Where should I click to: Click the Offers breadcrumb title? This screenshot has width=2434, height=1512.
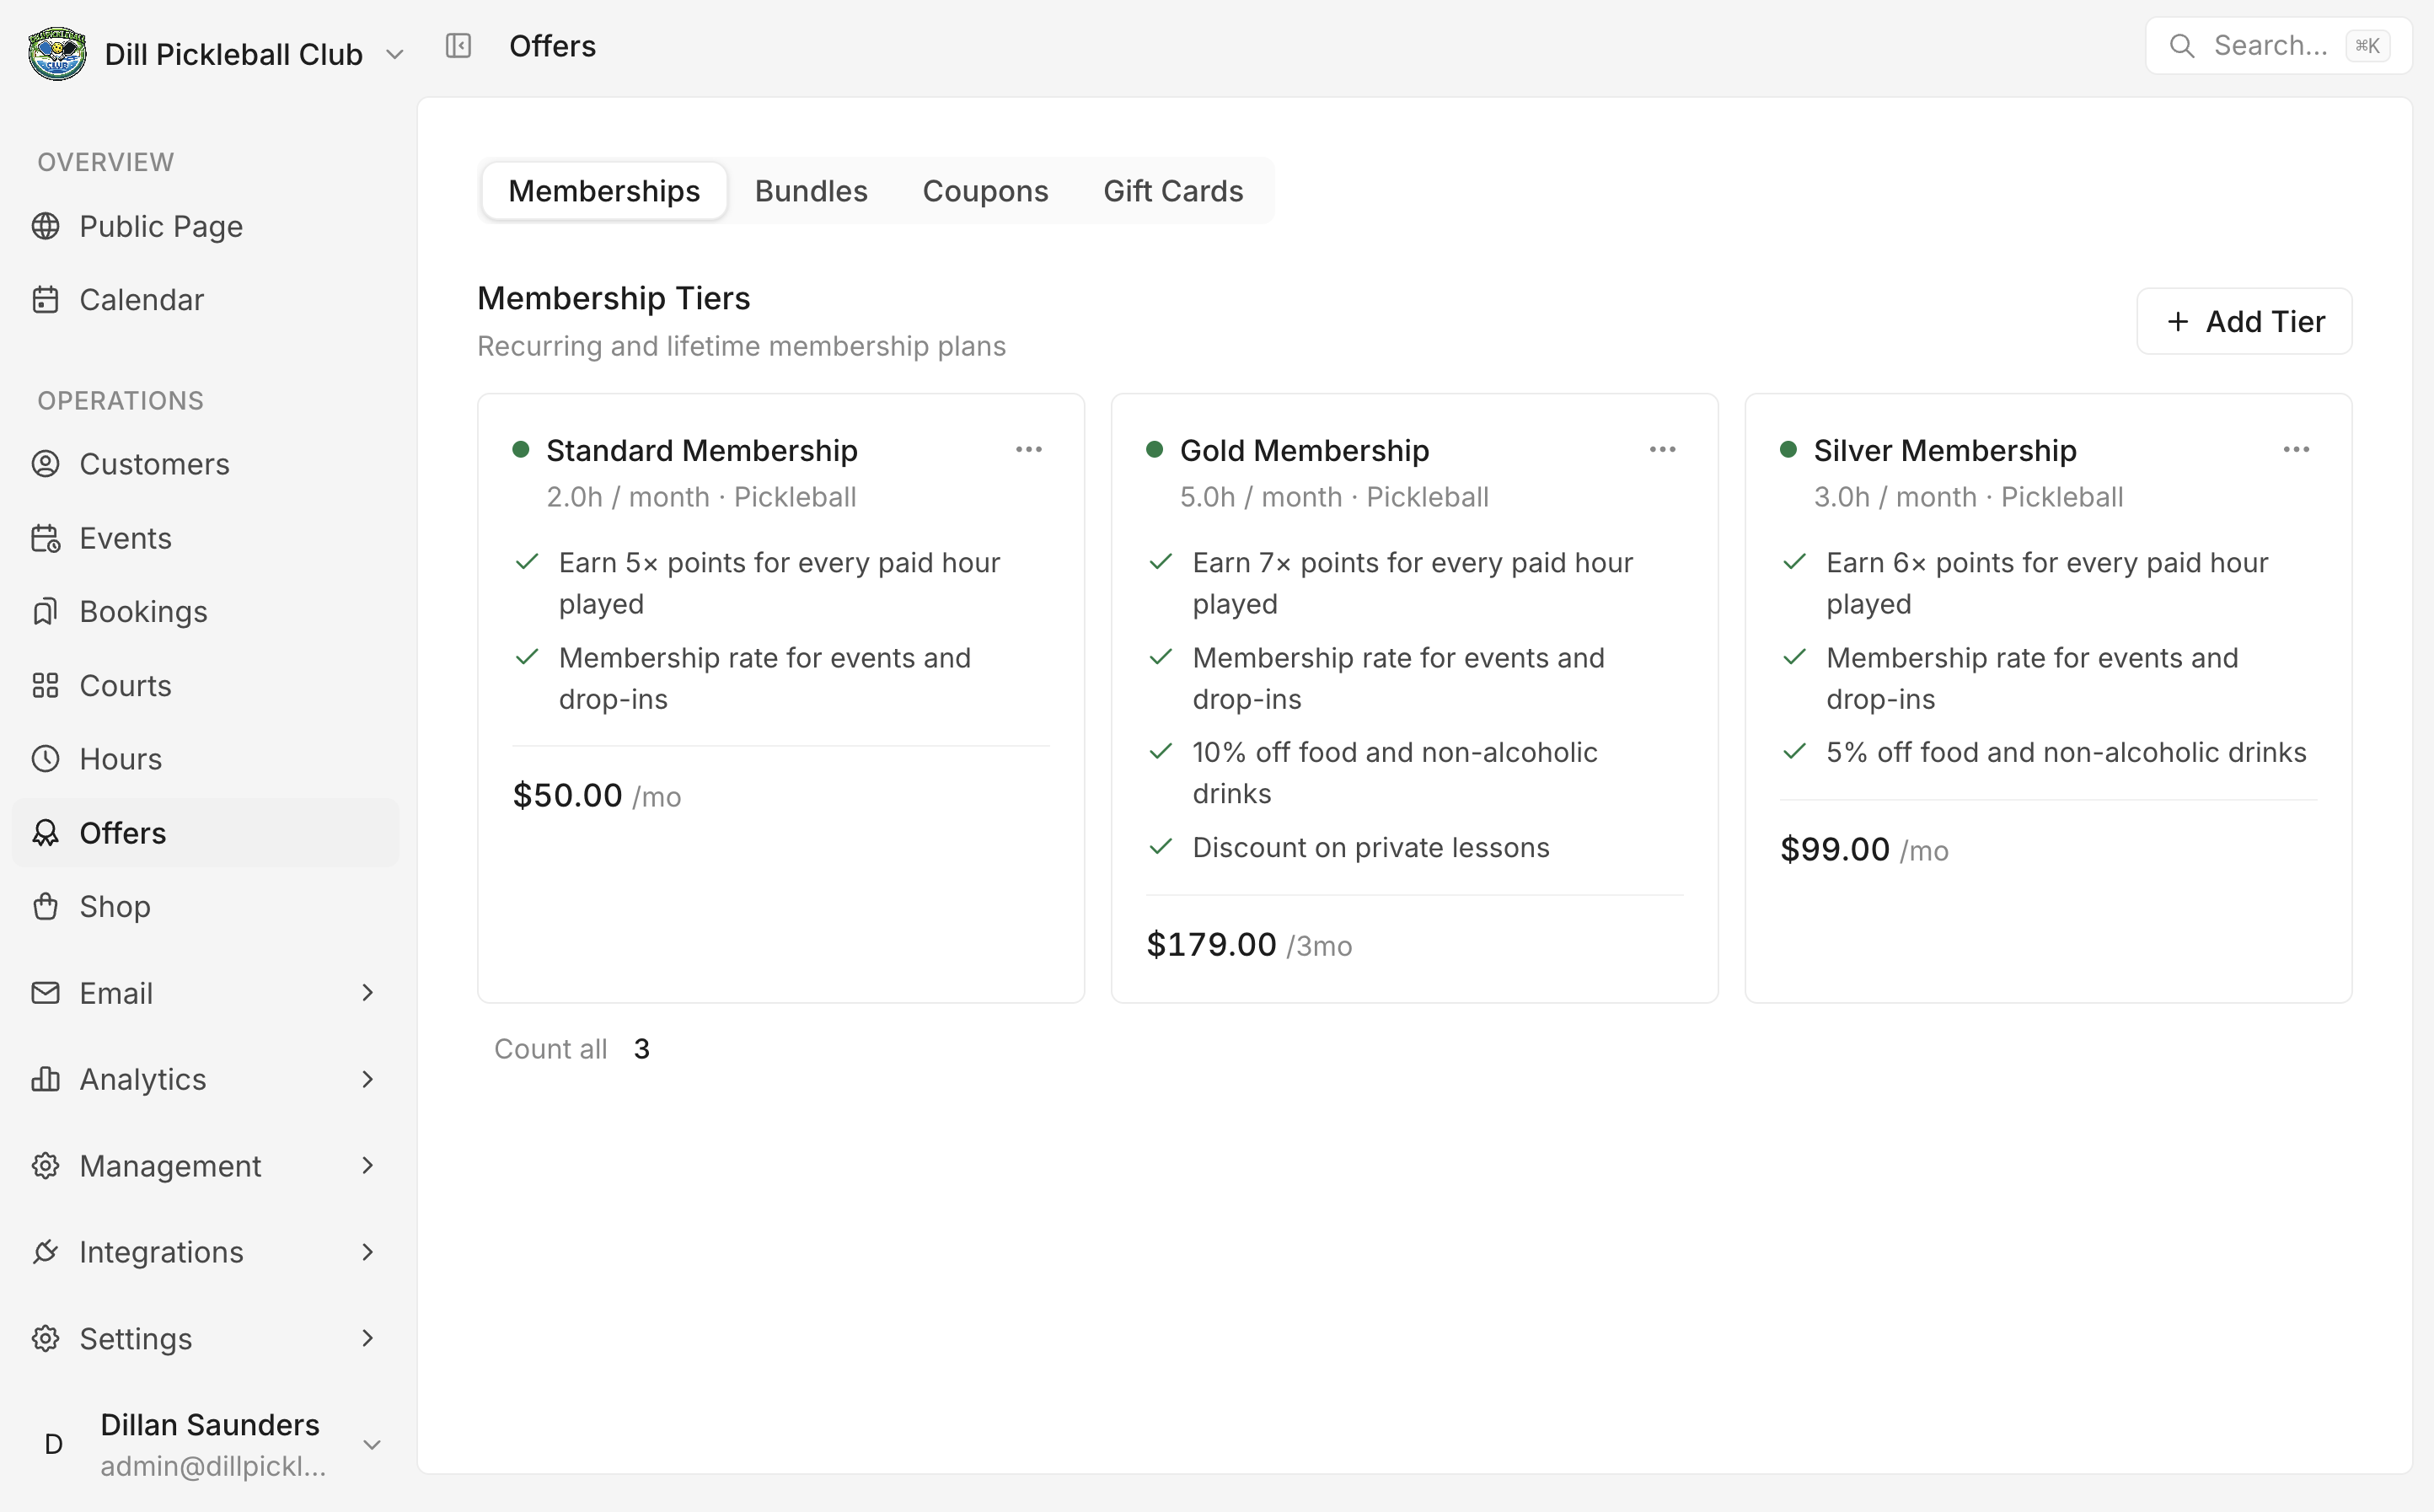552,46
